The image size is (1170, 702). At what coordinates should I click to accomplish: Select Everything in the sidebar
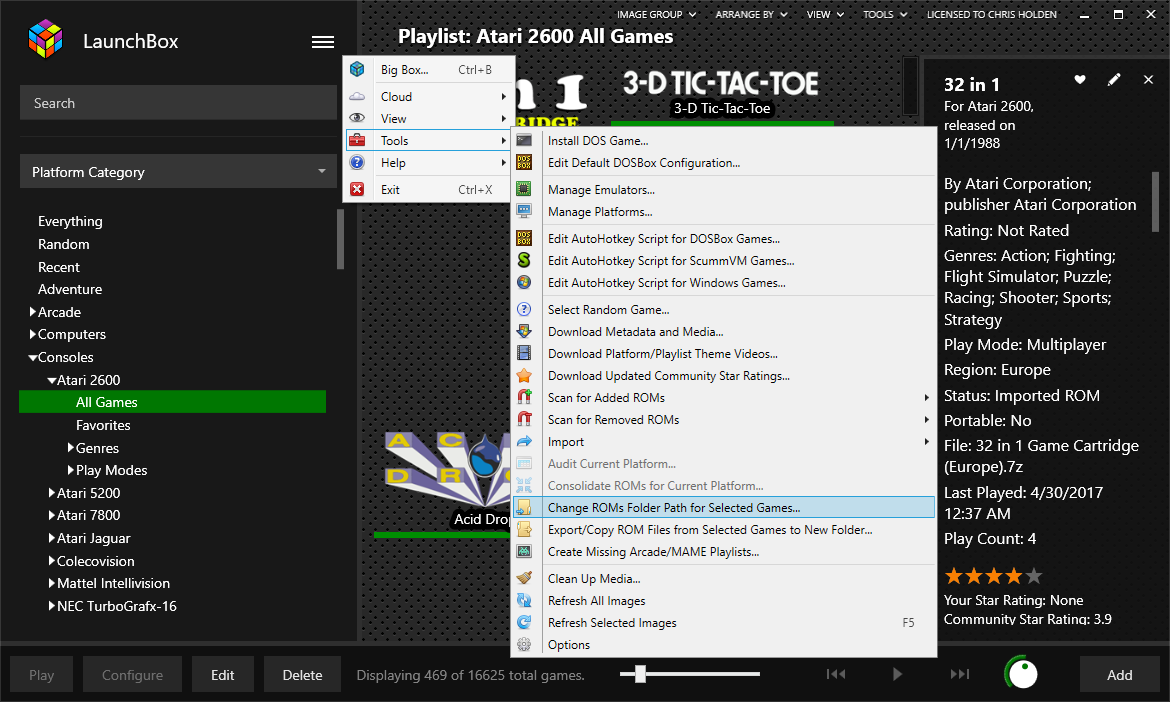(x=70, y=222)
